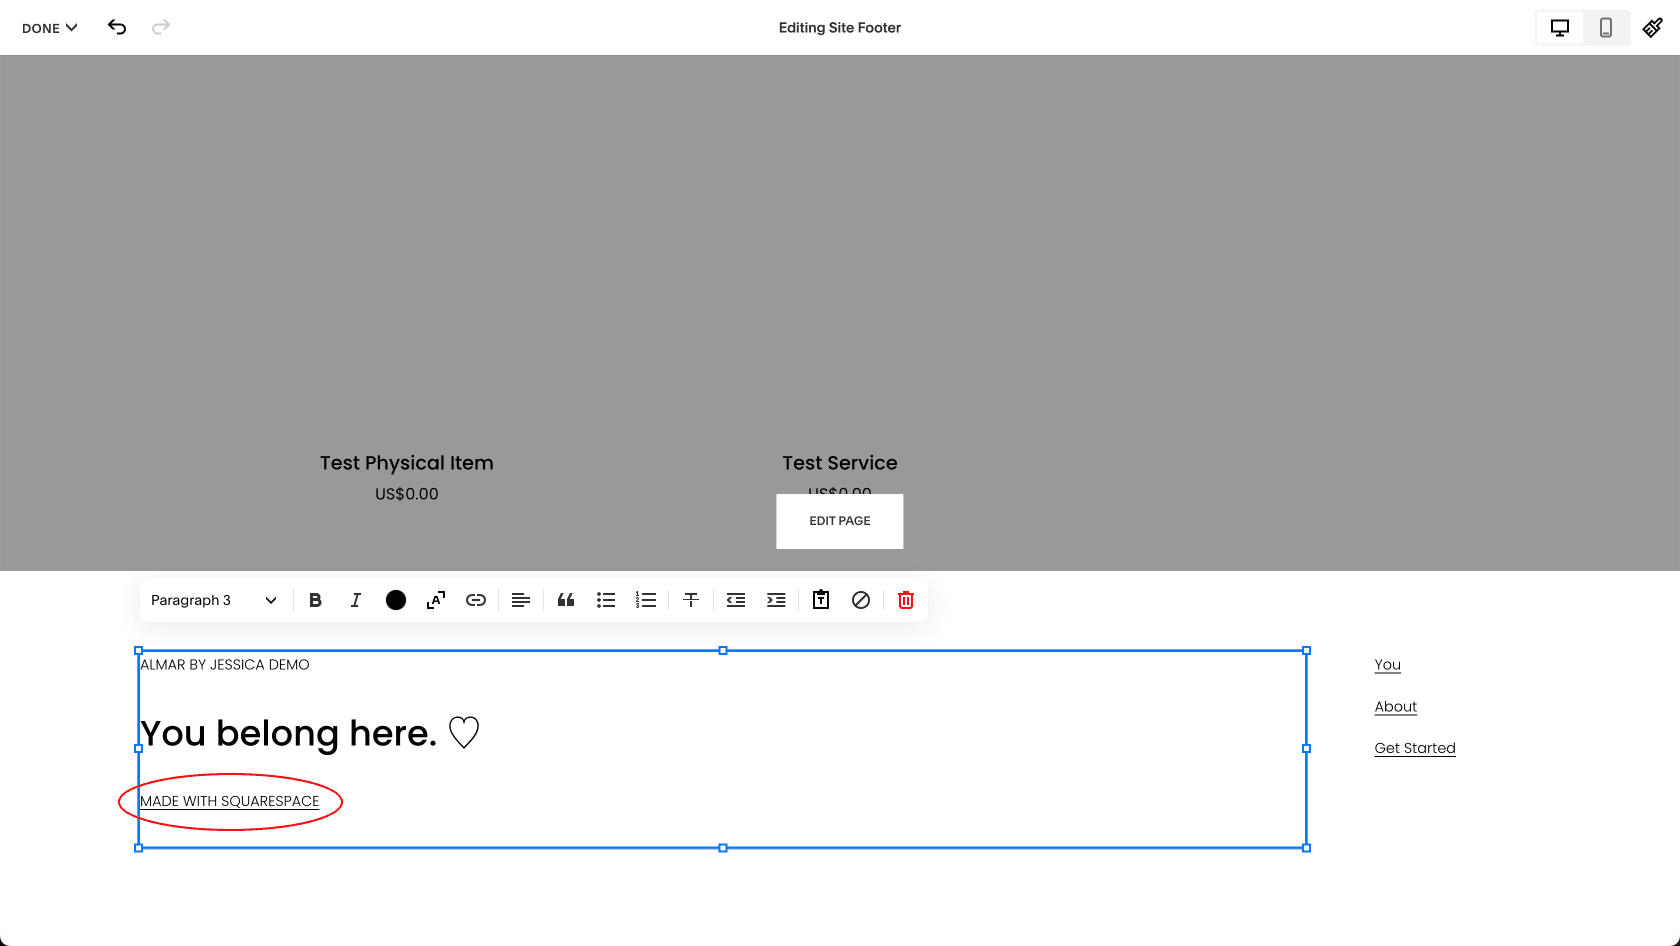Switch to mobile device view
Viewport: 1680px width, 946px height.
coord(1606,28)
